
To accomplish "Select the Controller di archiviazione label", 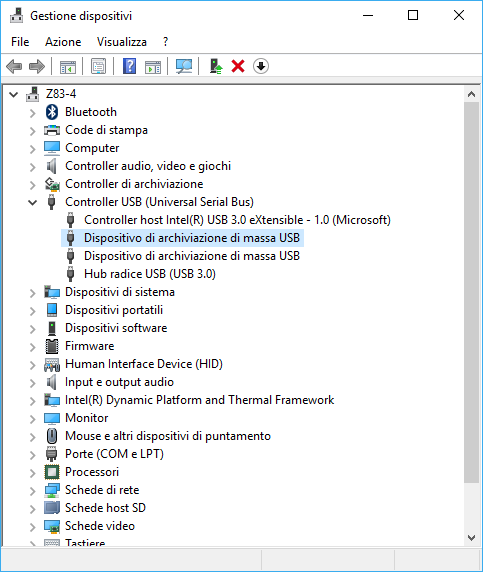I will point(134,184).
